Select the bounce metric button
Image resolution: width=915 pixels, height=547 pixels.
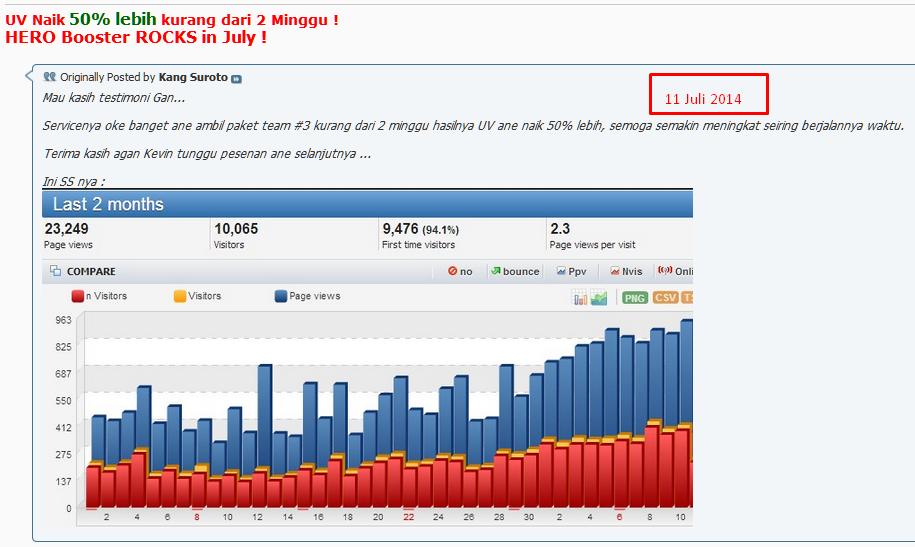515,271
